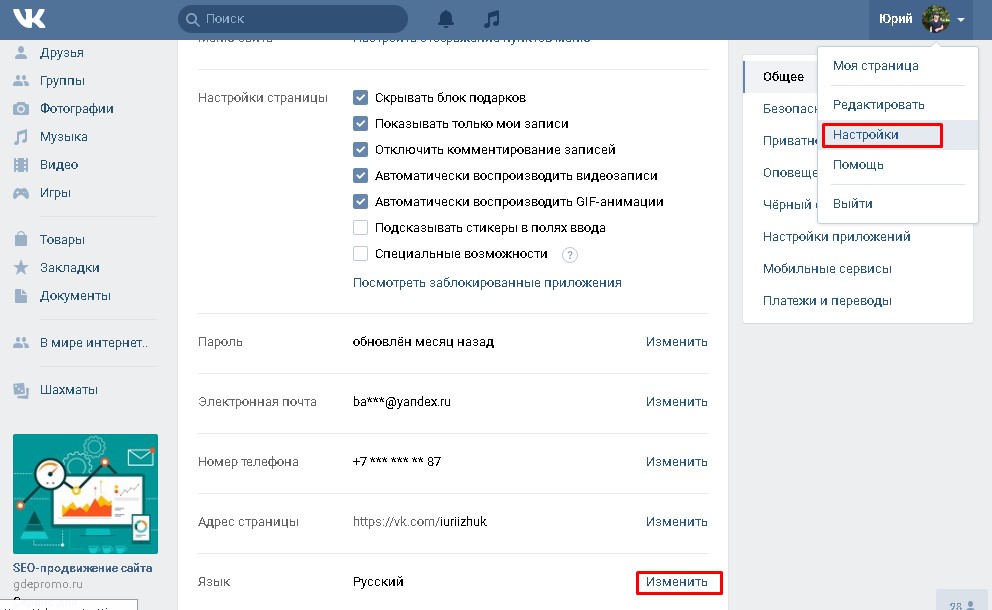Click the Фотографии camera icon
This screenshot has height=610, width=992.
(21, 108)
